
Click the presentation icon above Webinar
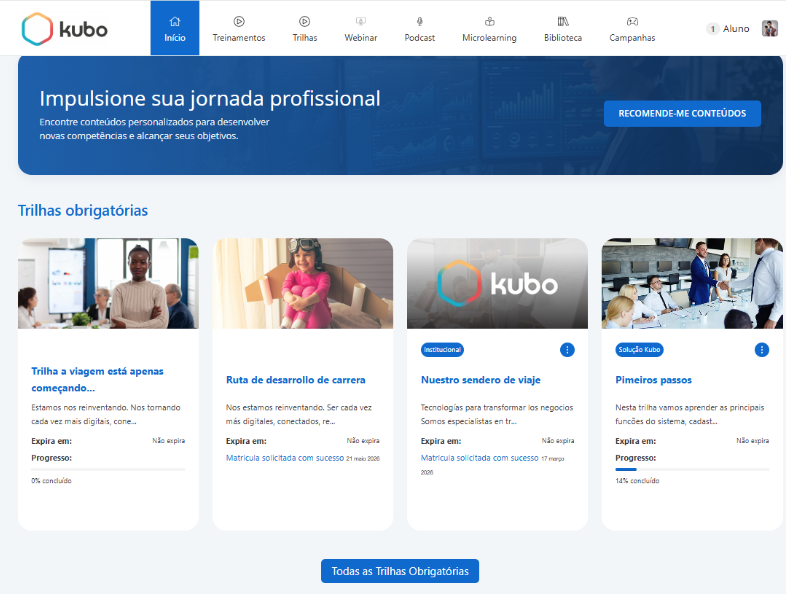pos(360,22)
